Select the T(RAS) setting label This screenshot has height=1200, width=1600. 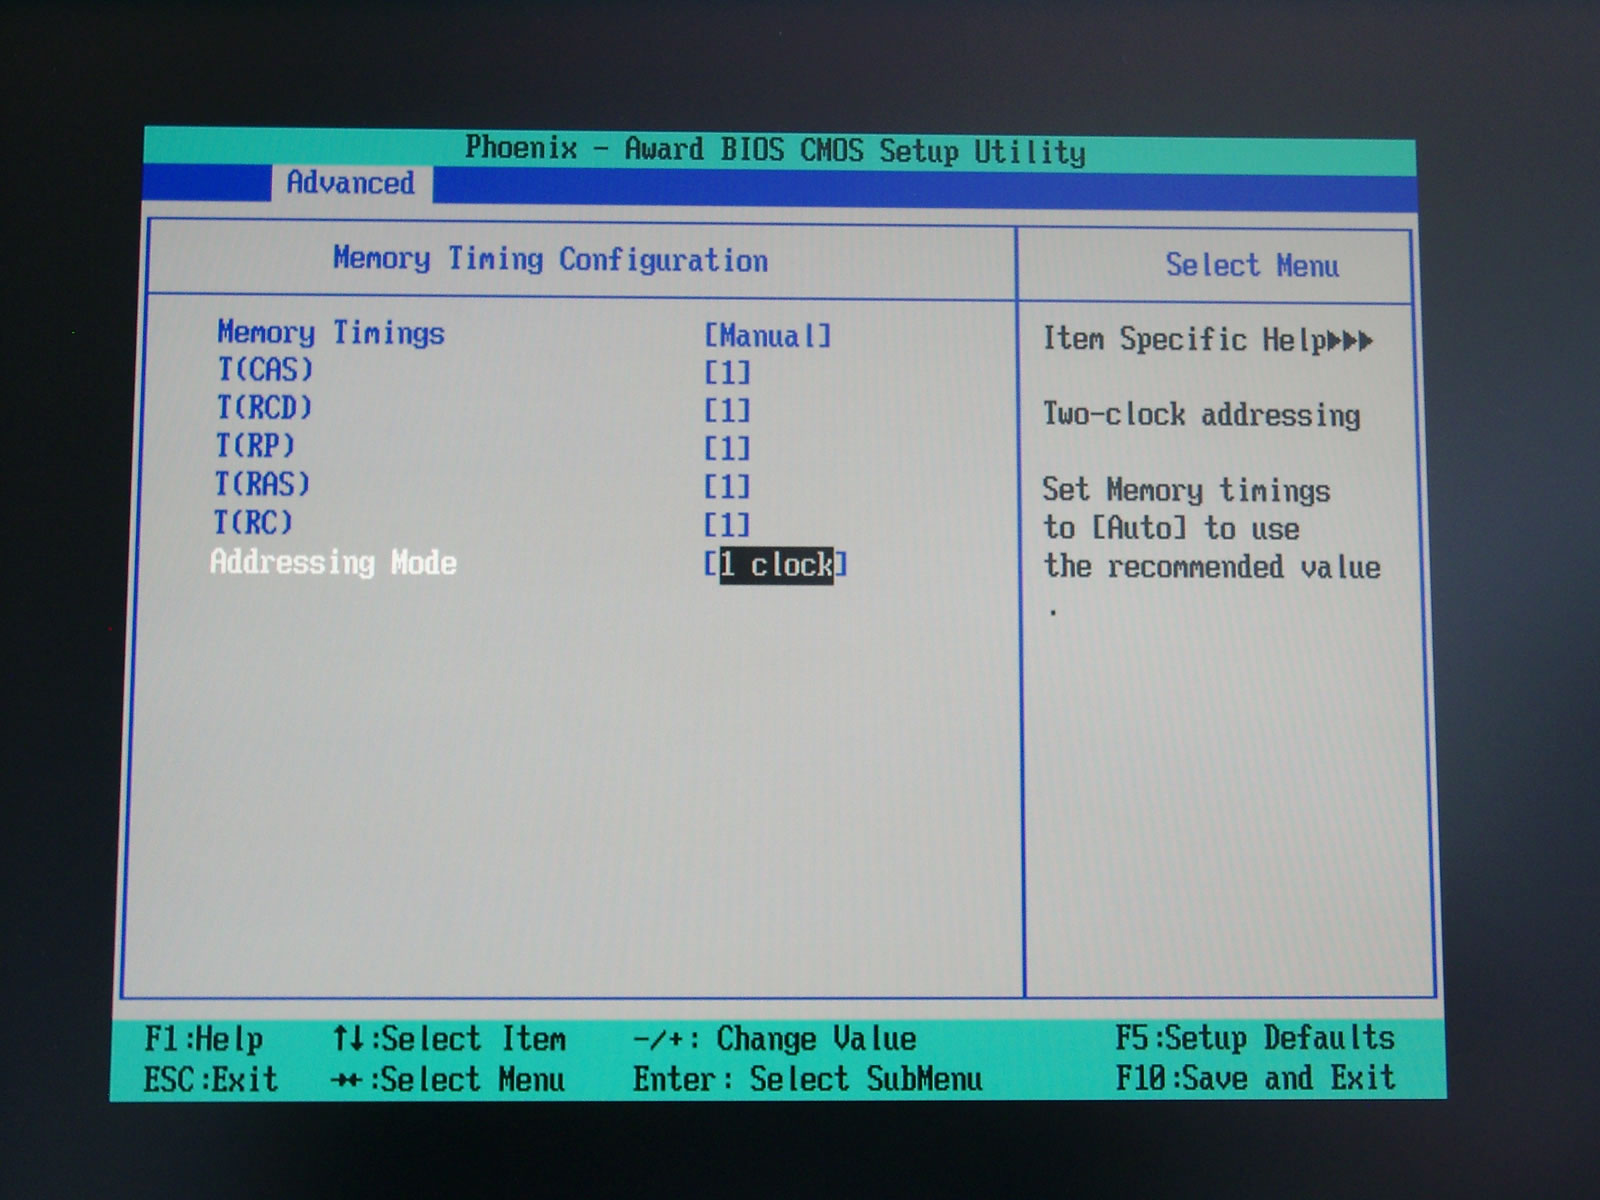262,484
